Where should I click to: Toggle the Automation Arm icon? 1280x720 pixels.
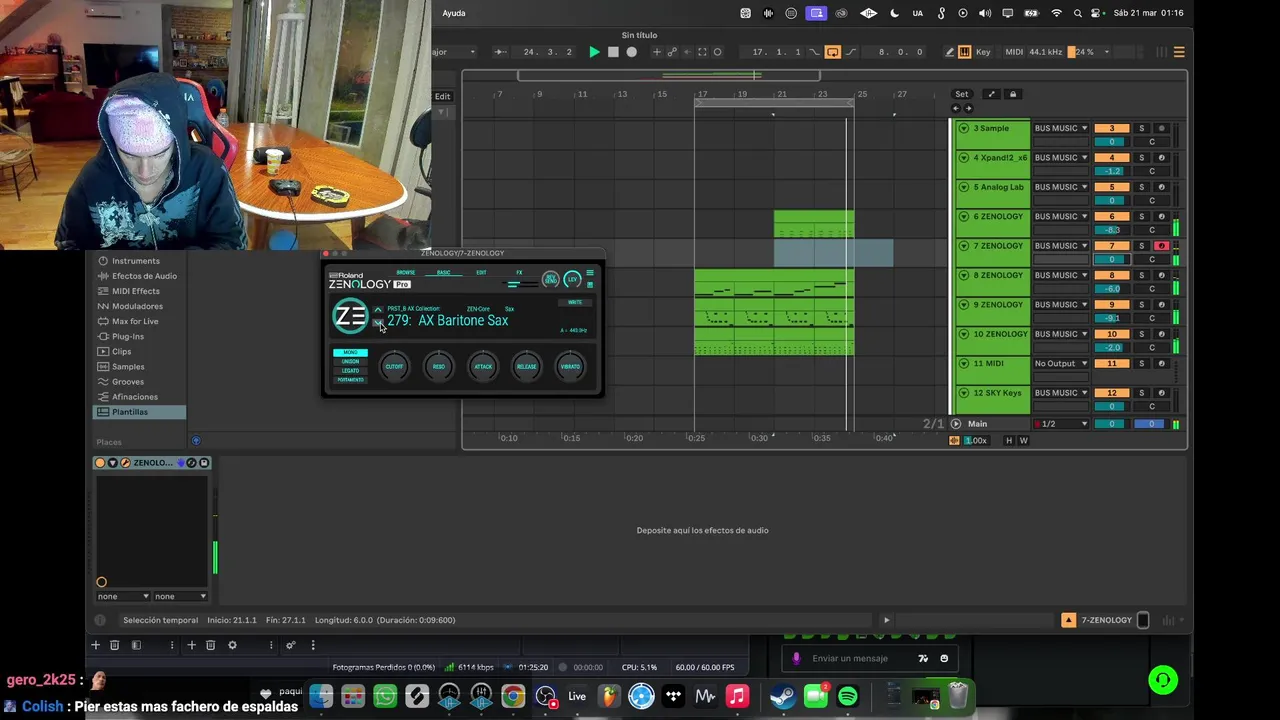tap(672, 52)
